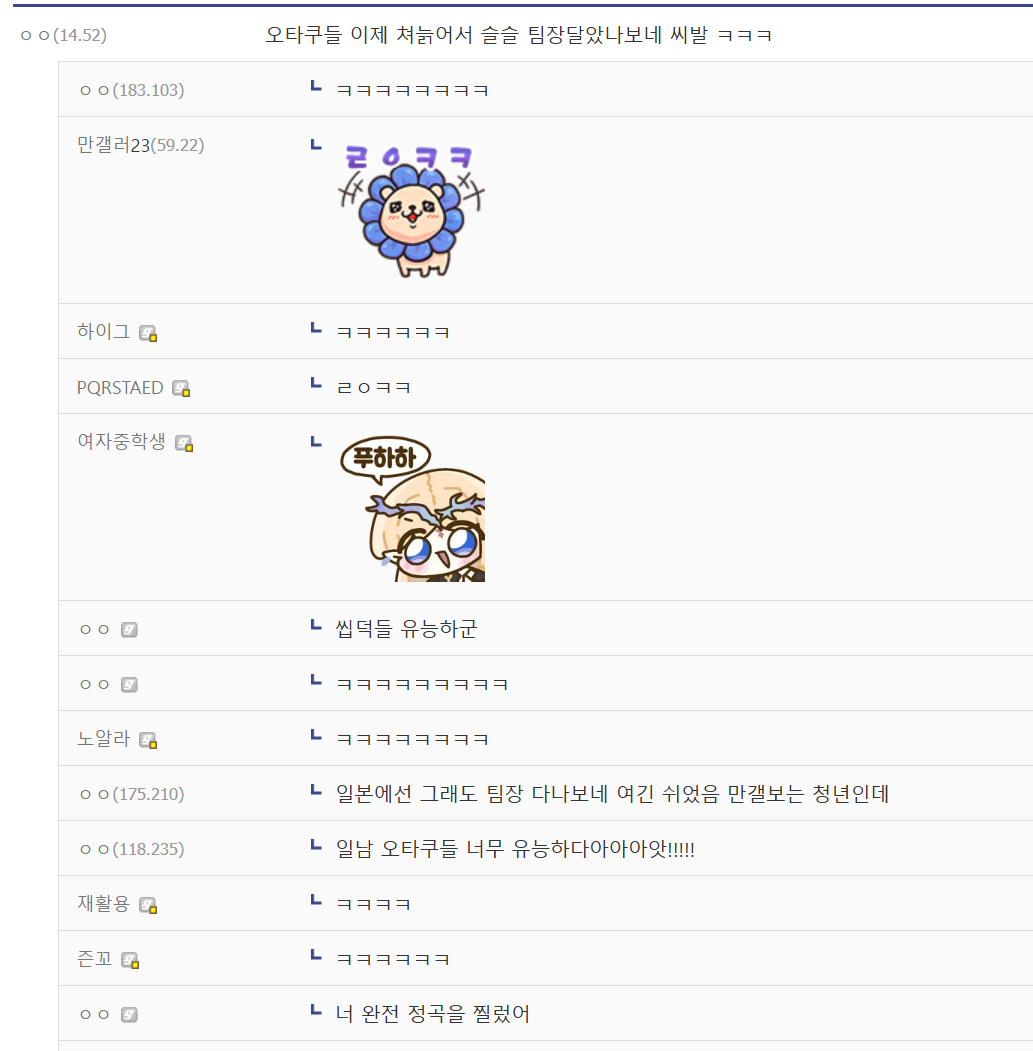Open 여자중학생's gallog icon
The height and width of the screenshot is (1051, 1033).
[184, 443]
